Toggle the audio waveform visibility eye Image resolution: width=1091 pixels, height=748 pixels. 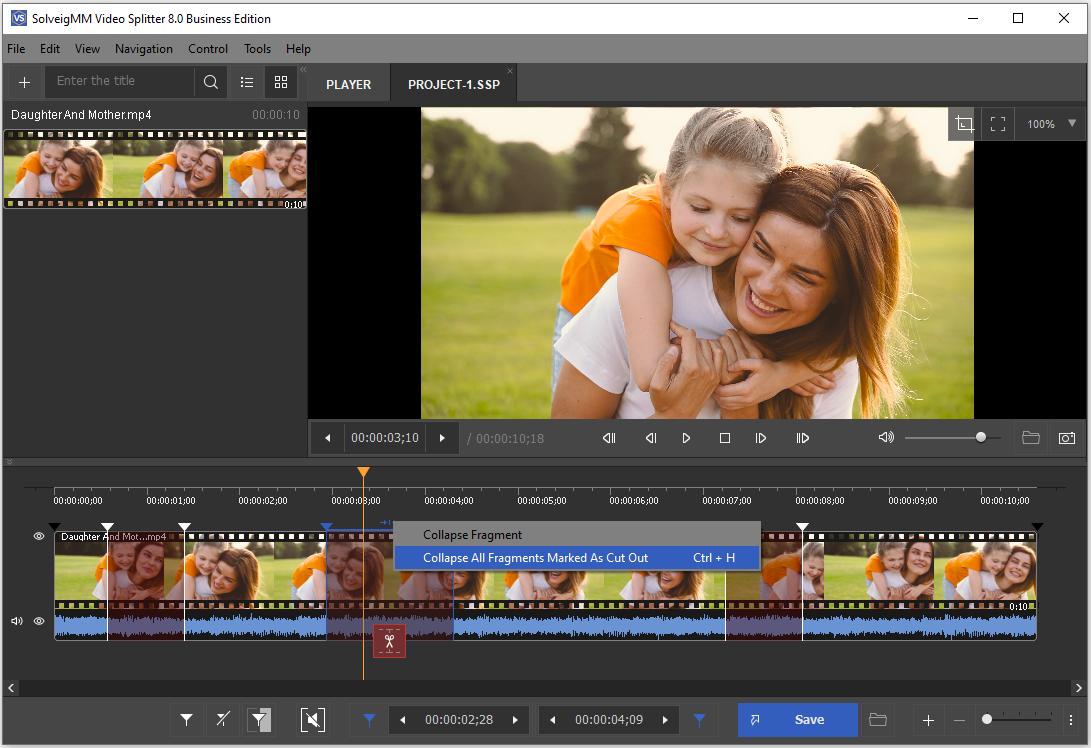tap(38, 621)
